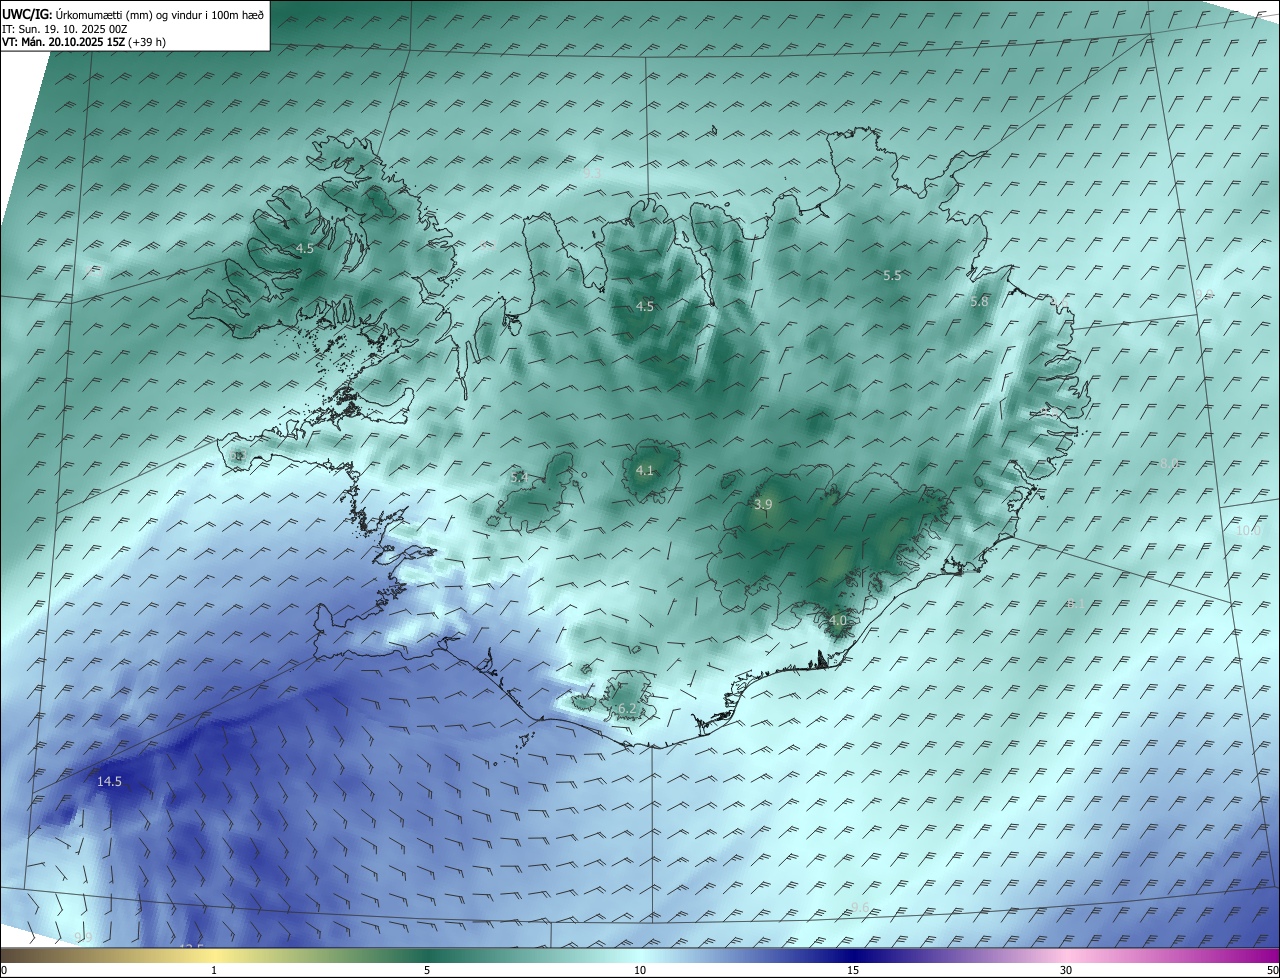Click the 4.0 value at Vatnajökull's southern tip

pos(838,621)
